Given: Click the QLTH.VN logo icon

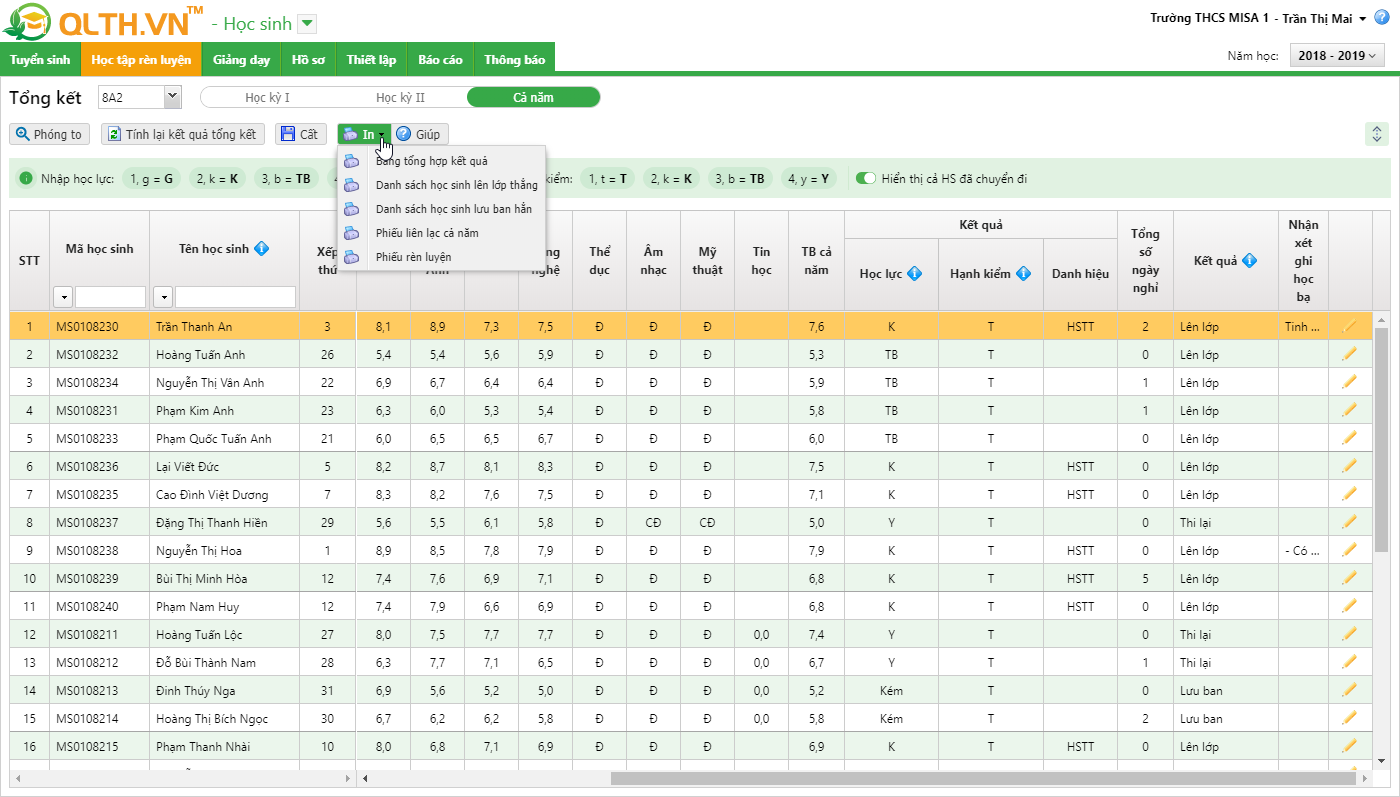Looking at the screenshot, I should [27, 23].
